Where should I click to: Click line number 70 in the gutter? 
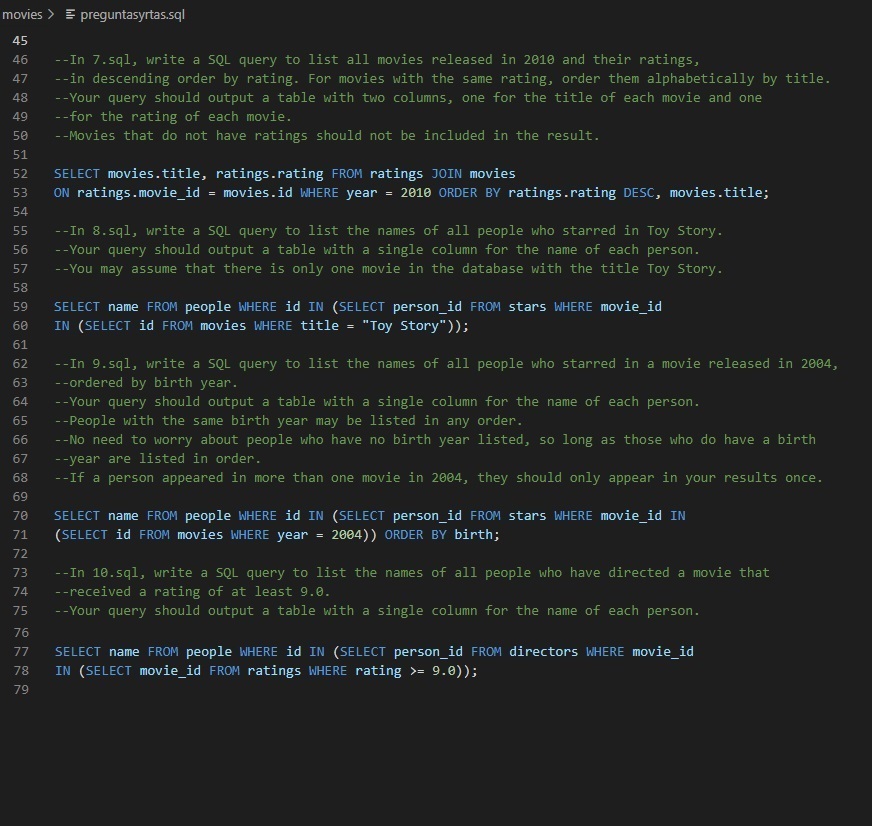[21, 516]
